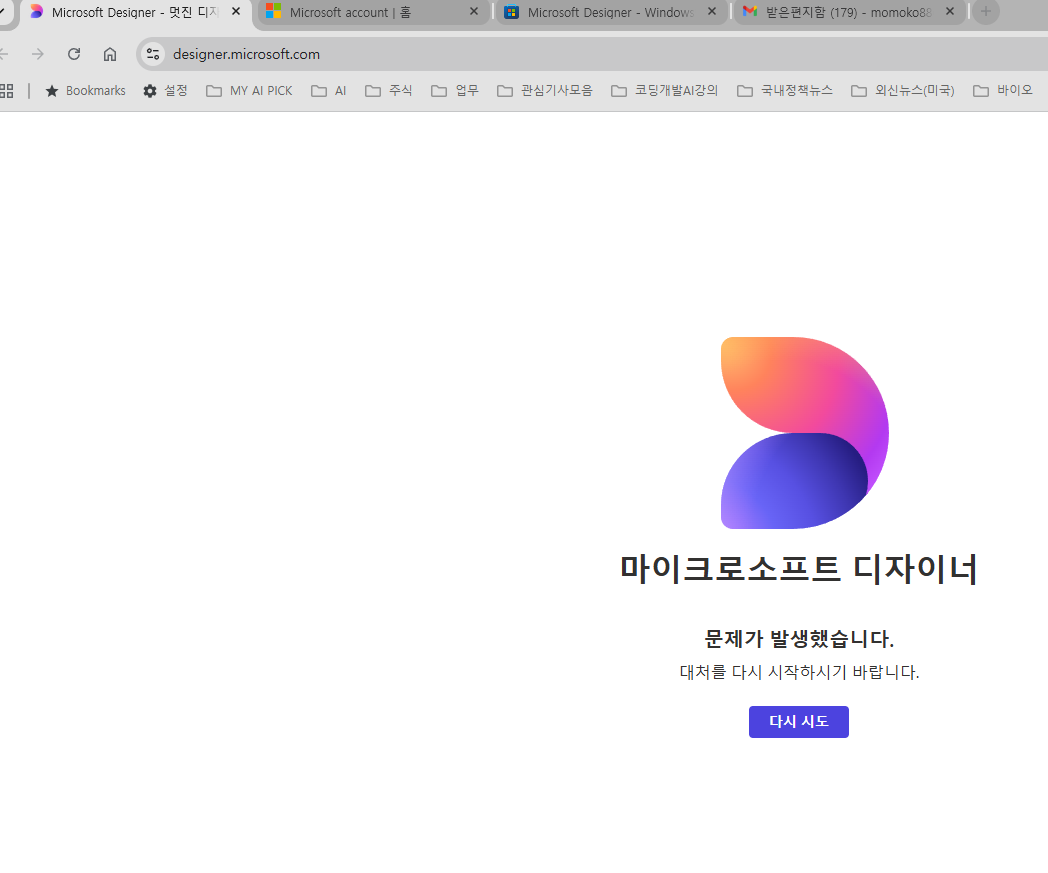The image size is (1048, 873).
Task: Open the 코딩개발AI강의 bookmark folder
Action: click(664, 91)
